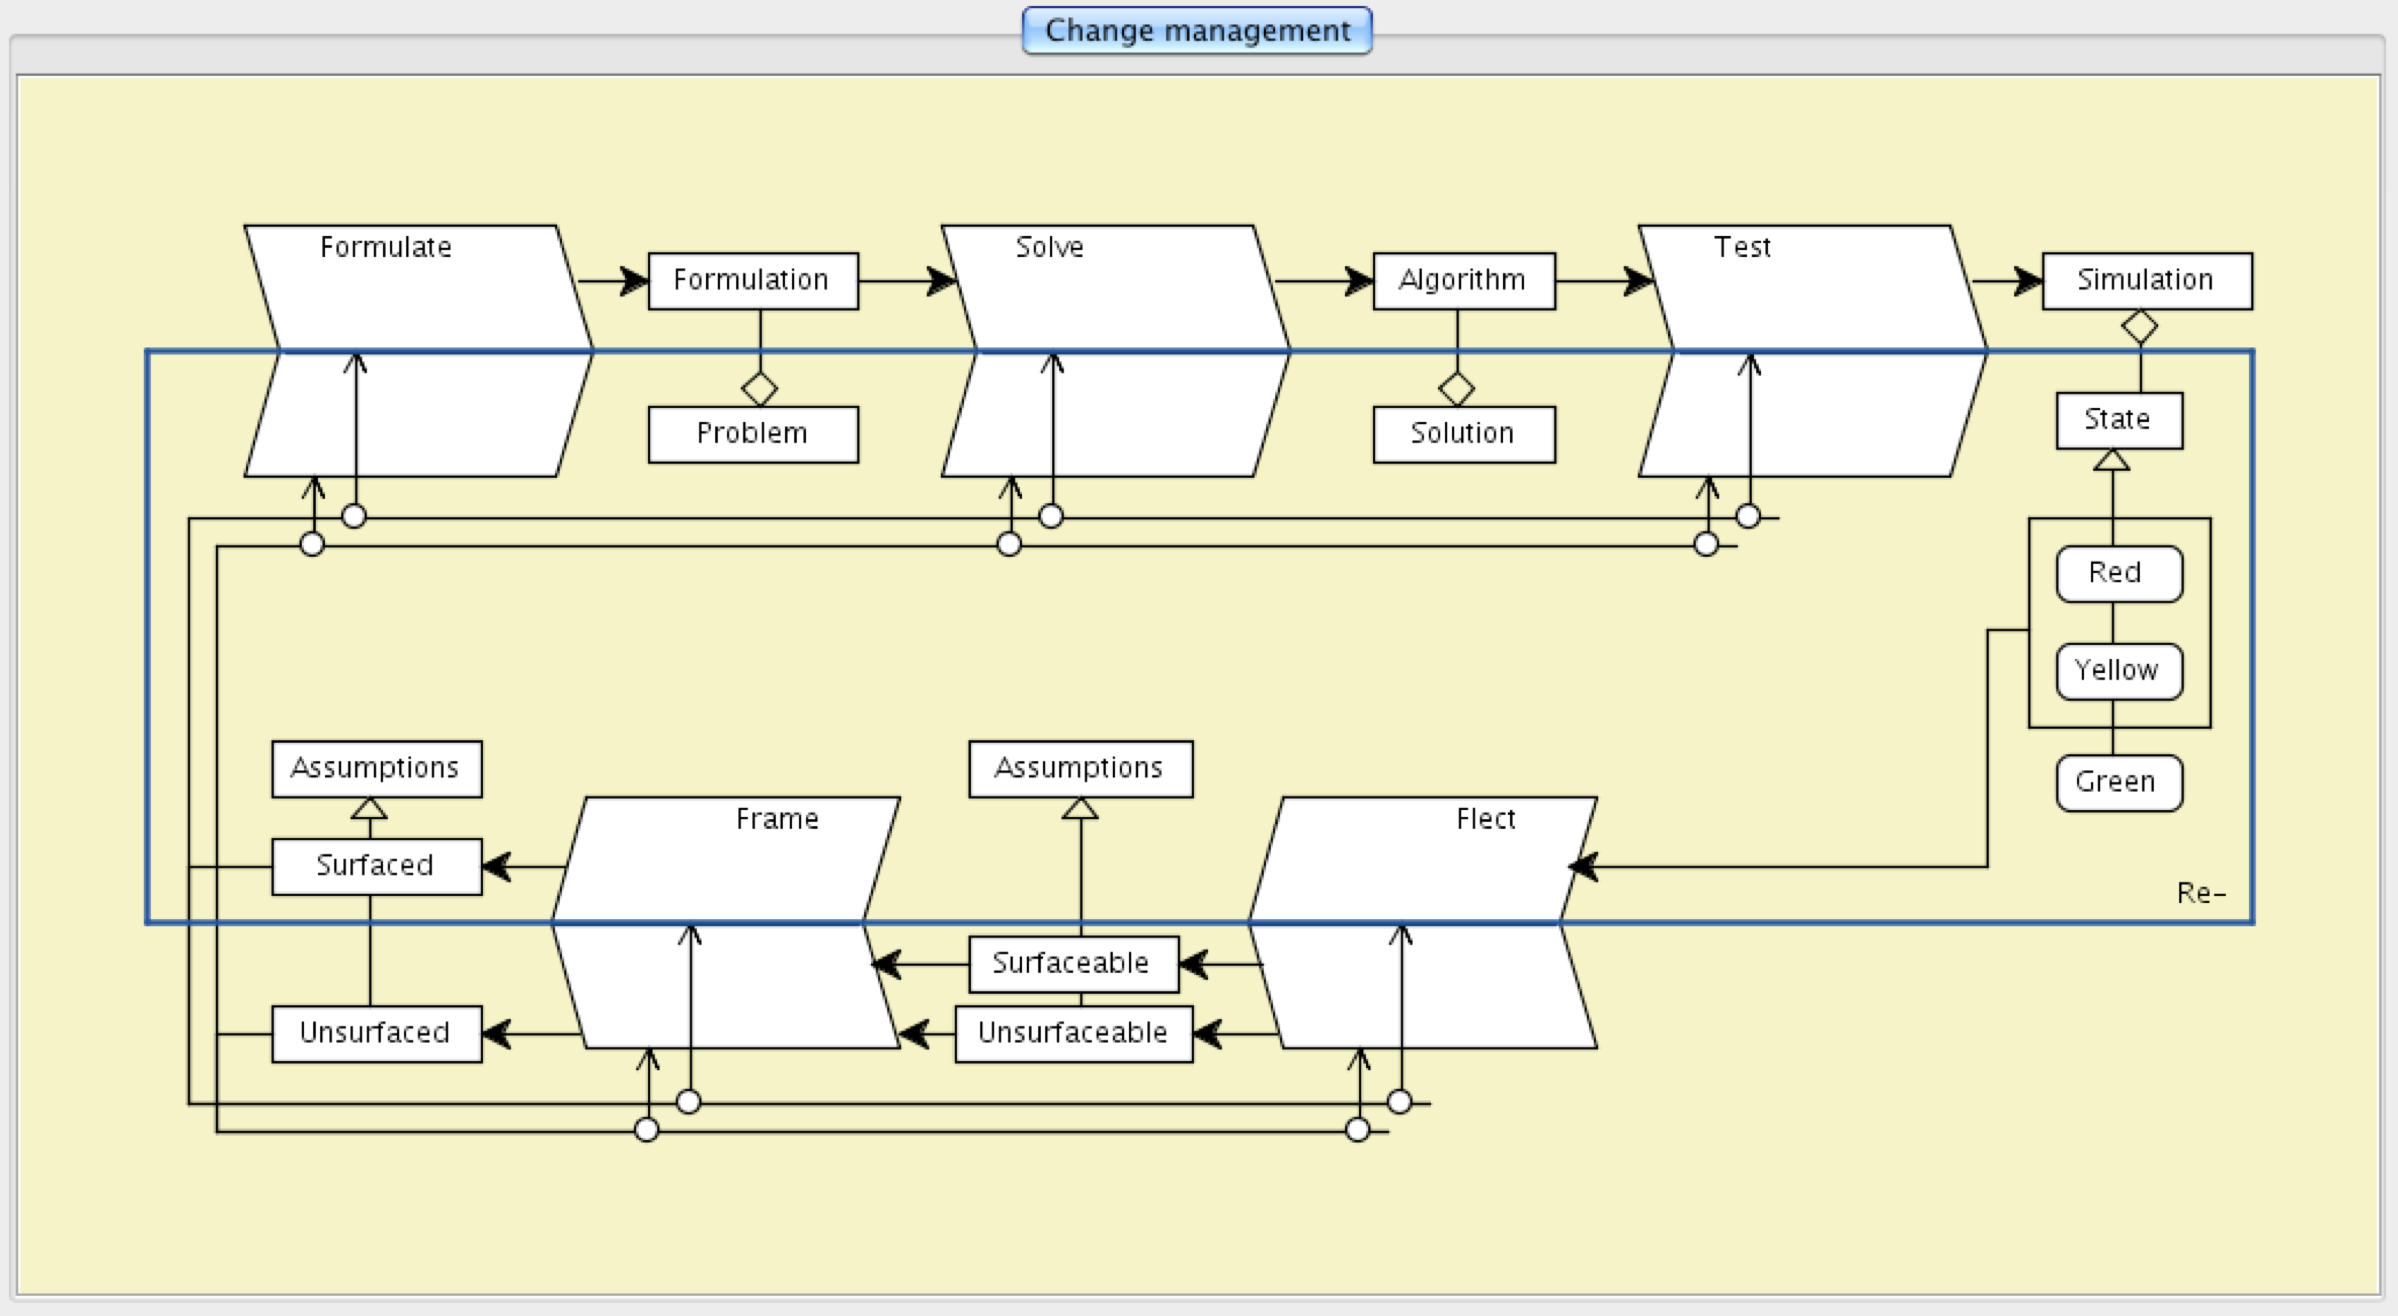This screenshot has height=1316, width=2398.
Task: Select the Unsurfaced box
Action: (x=376, y=1033)
